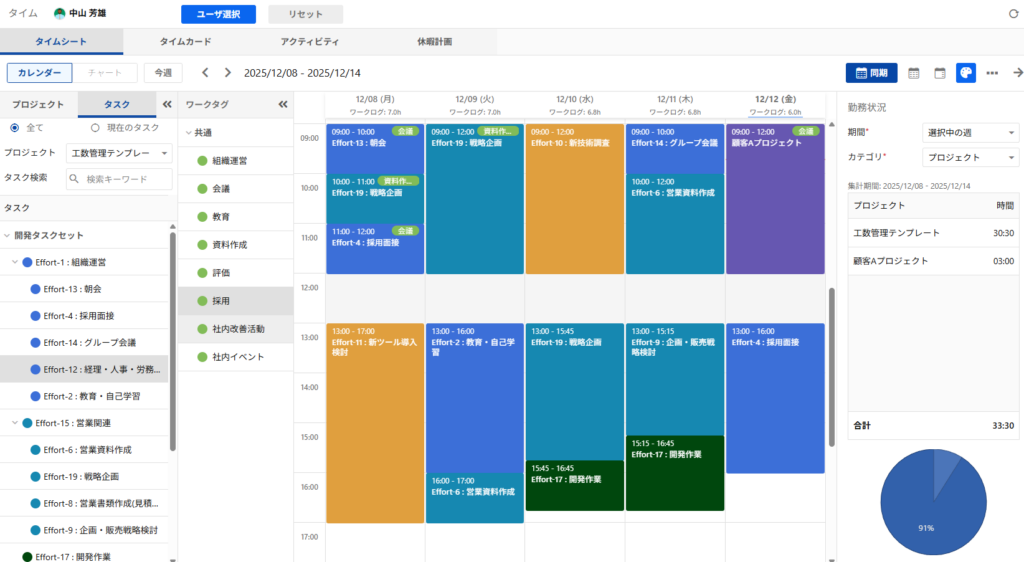The height and width of the screenshot is (562, 1024).
Task: Go to next week with right arrow
Action: (x=228, y=73)
